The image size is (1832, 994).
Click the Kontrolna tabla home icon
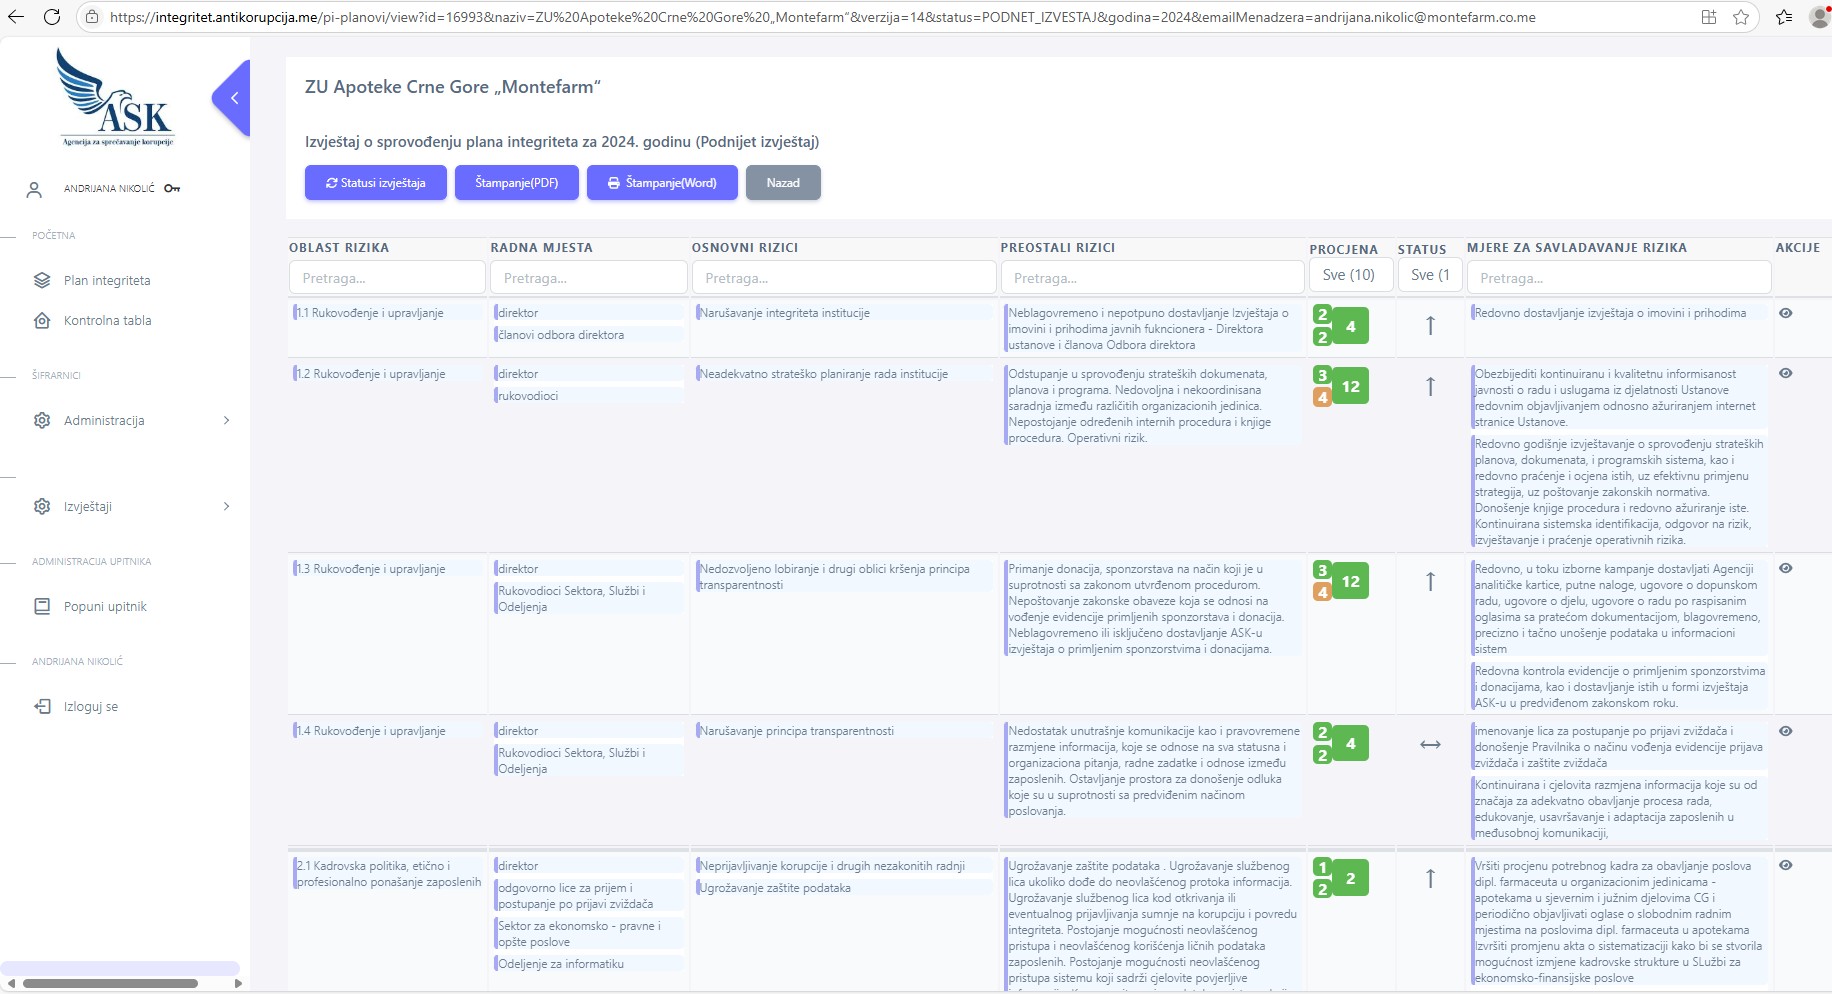coord(42,320)
